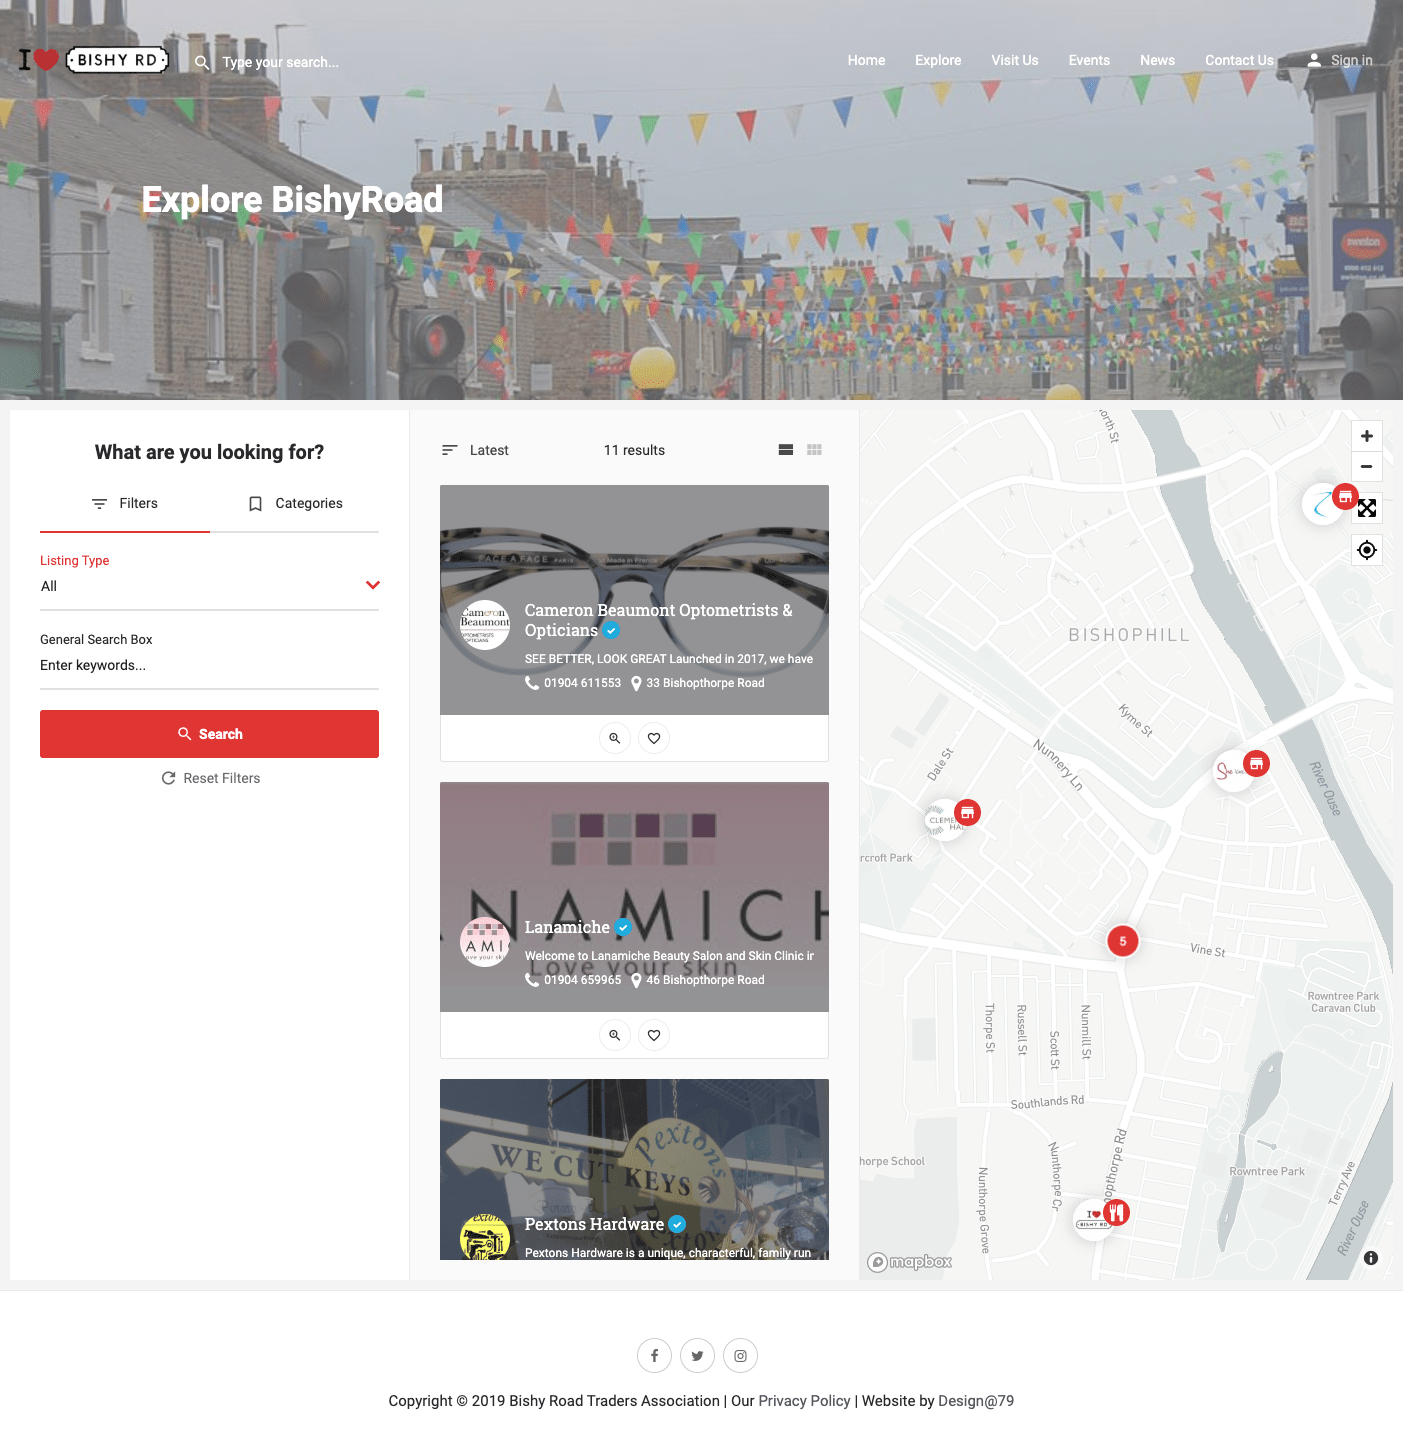The height and width of the screenshot is (1447, 1403).
Task: Click the Lanamiche logo thumbnail
Action: click(x=485, y=942)
